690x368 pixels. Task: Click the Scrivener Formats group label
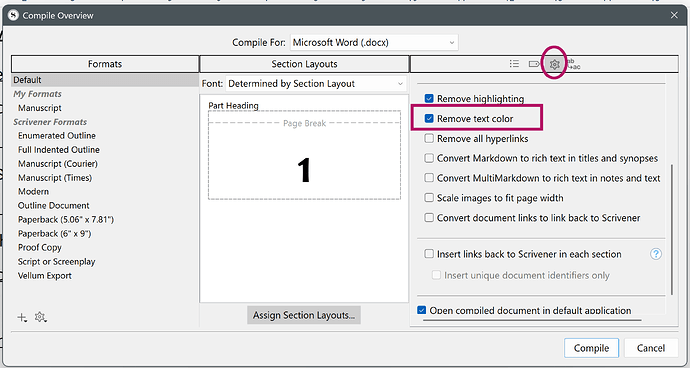[50, 122]
